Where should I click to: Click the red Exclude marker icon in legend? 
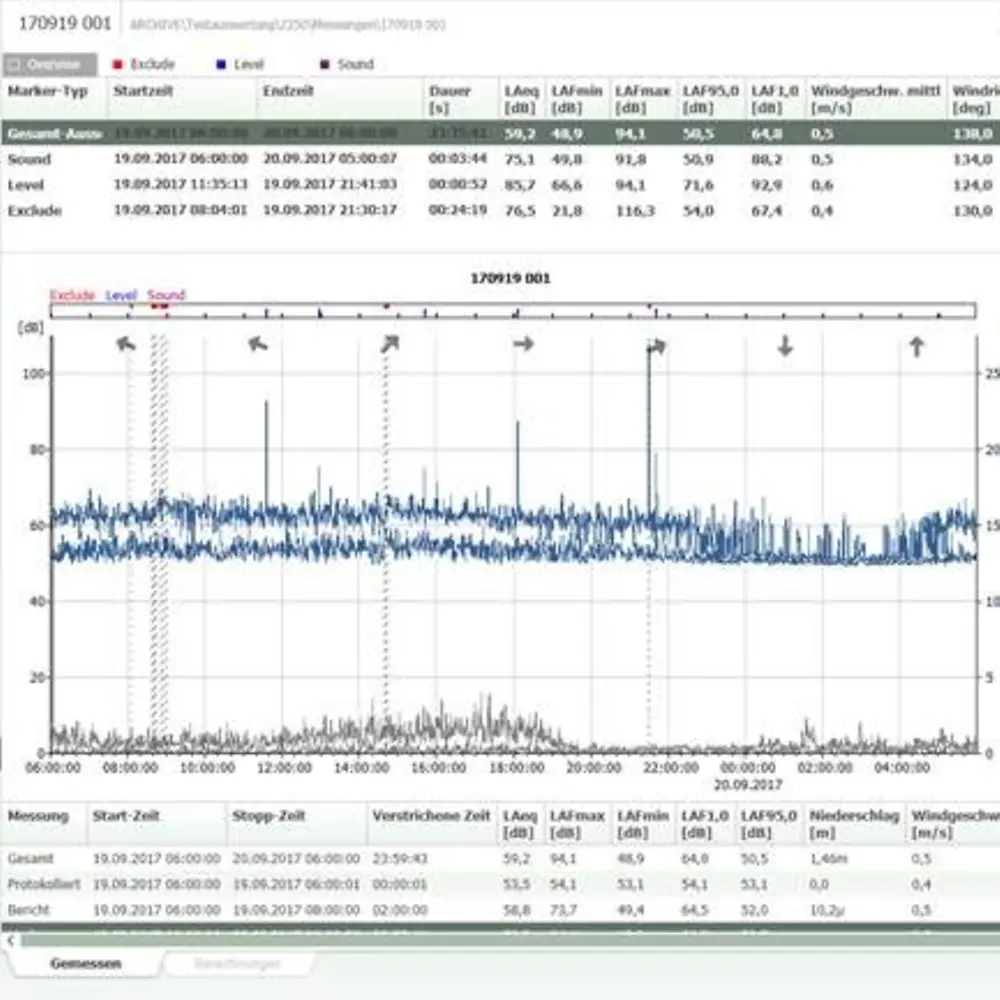119,65
